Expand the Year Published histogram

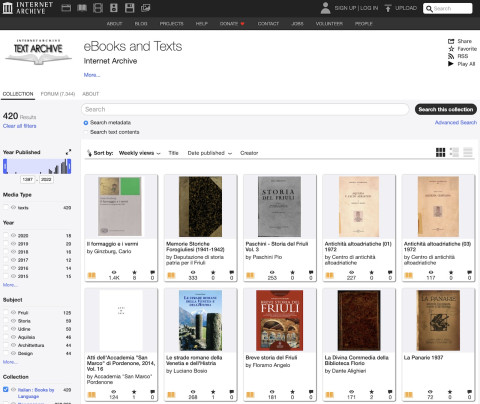[x=68, y=152]
